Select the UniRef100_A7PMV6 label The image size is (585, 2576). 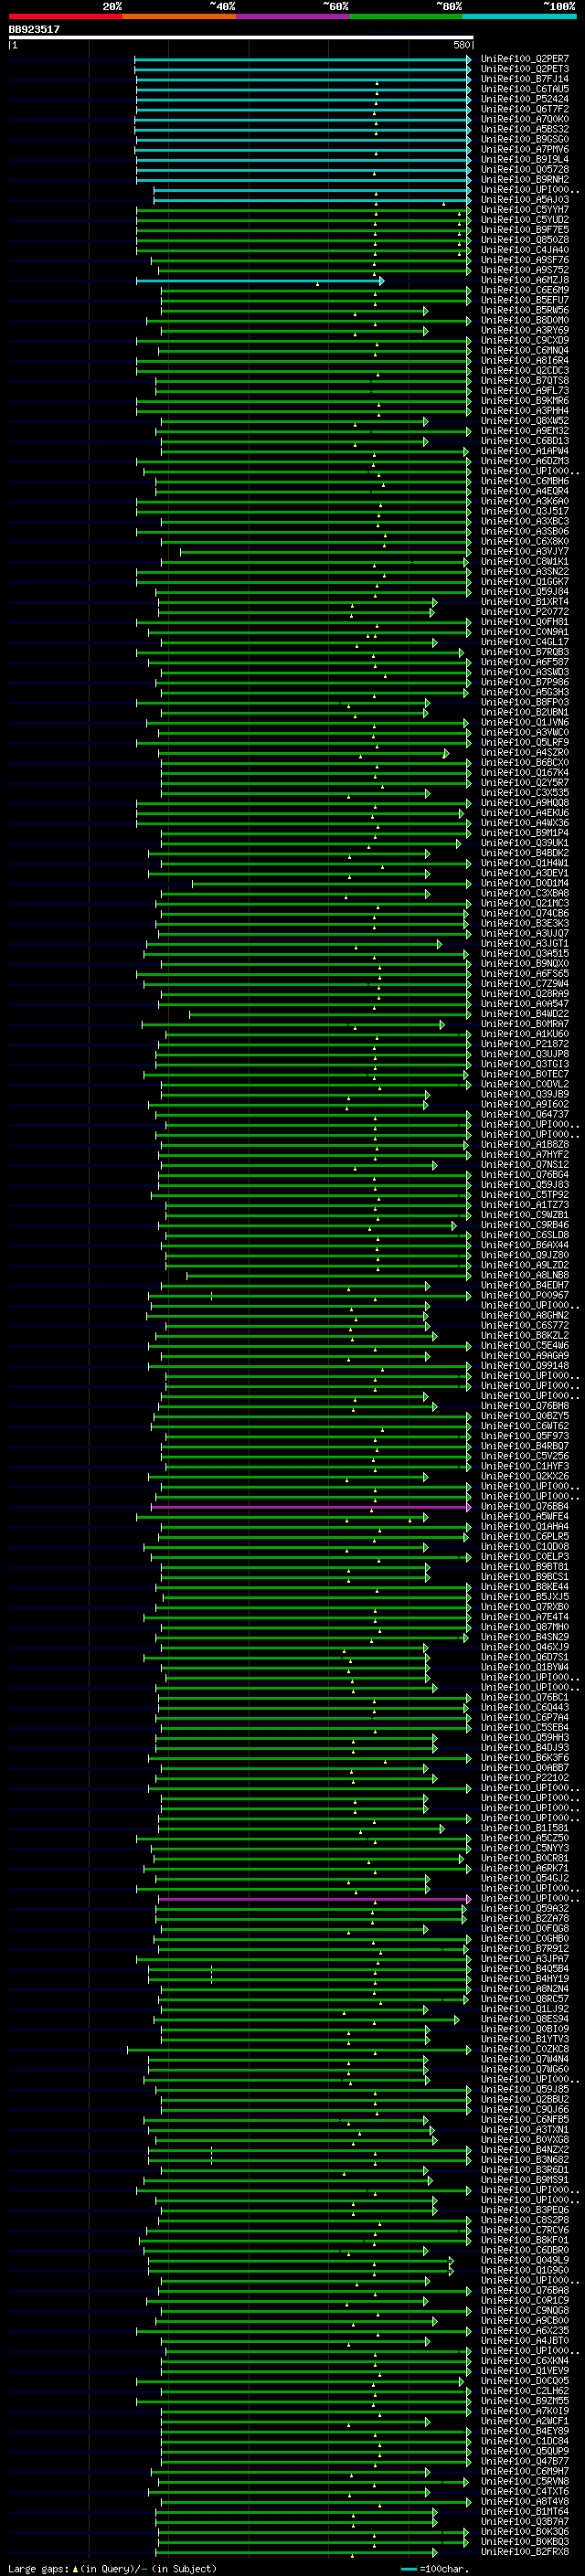click(524, 149)
